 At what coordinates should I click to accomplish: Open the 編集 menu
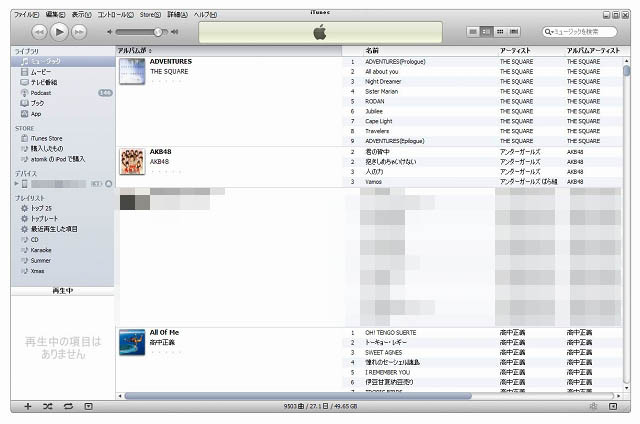tap(55, 15)
